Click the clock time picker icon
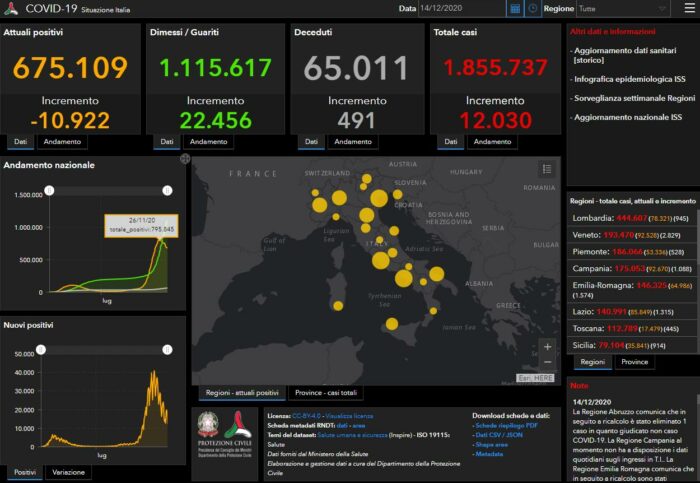The image size is (700, 483). click(x=532, y=8)
